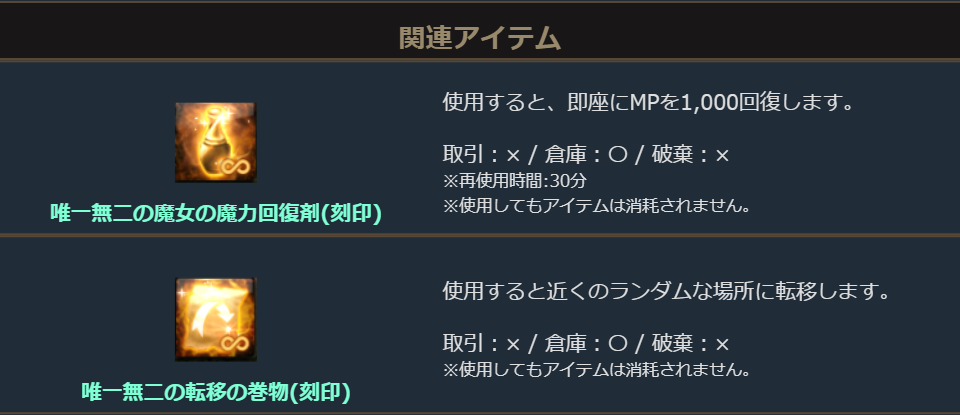Image resolution: width=960 pixels, height=415 pixels.
Task: Open the 唯一無二の転移の巻物(刻印) item link
Action: point(216,391)
